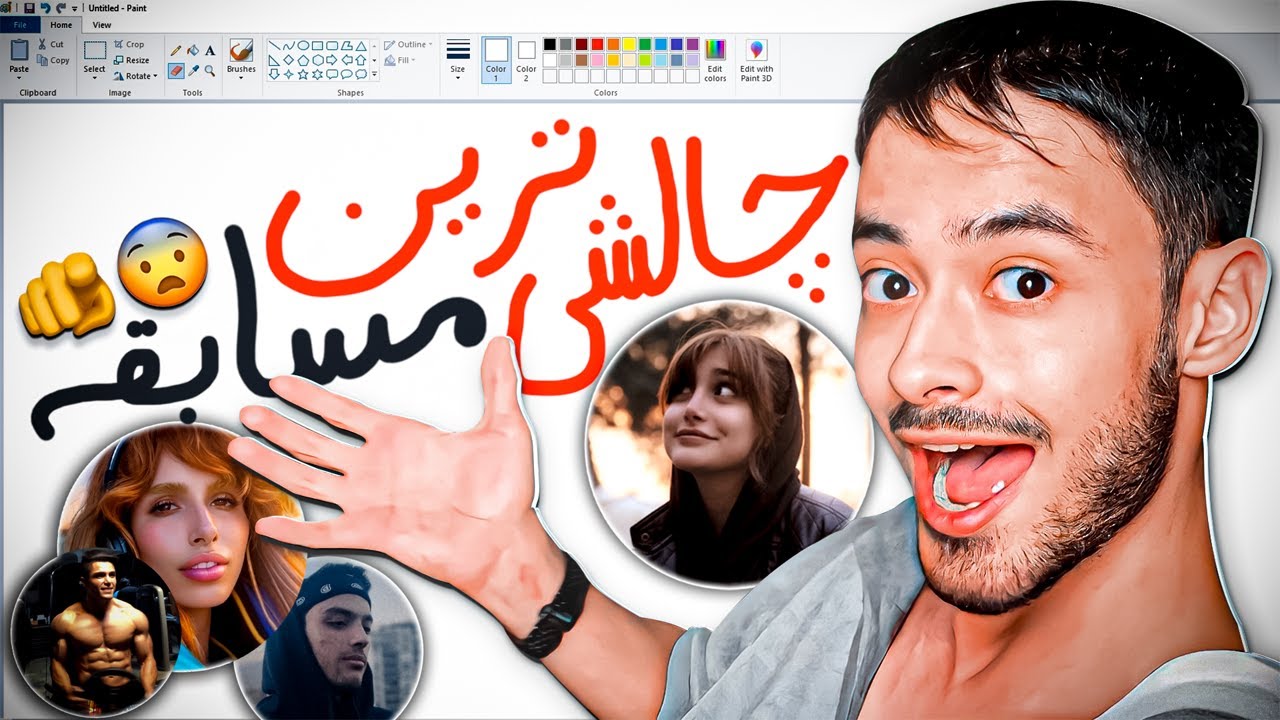Screen dimensions: 1280x720
Task: Select the Magnifier tool
Action: pyautogui.click(x=210, y=71)
